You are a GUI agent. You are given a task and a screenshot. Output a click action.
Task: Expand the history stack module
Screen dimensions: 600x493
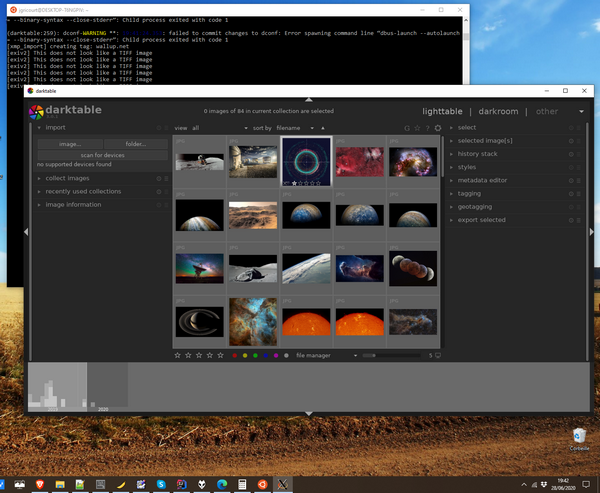pos(451,154)
